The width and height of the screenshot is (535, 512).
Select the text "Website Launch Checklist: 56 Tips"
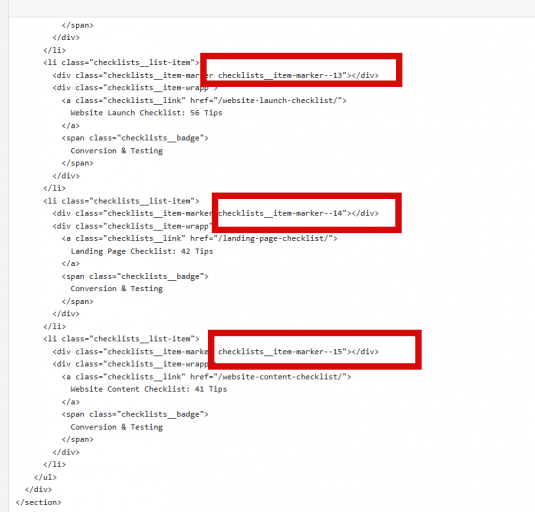click(x=146, y=113)
